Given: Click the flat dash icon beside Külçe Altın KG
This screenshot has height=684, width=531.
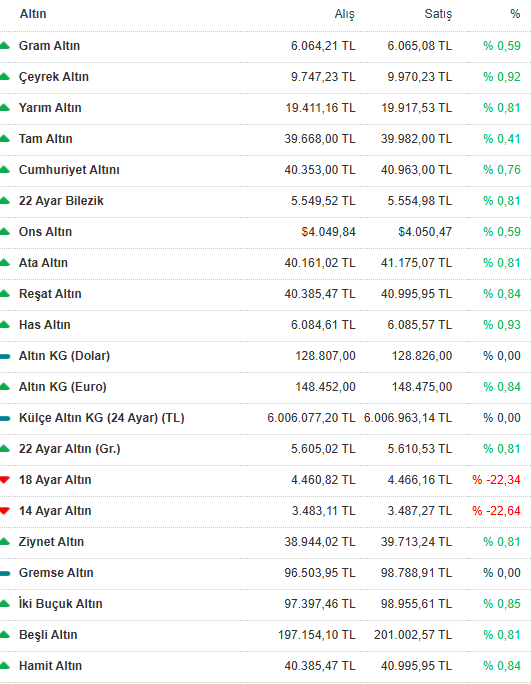Looking at the screenshot, I should pos(5,418).
